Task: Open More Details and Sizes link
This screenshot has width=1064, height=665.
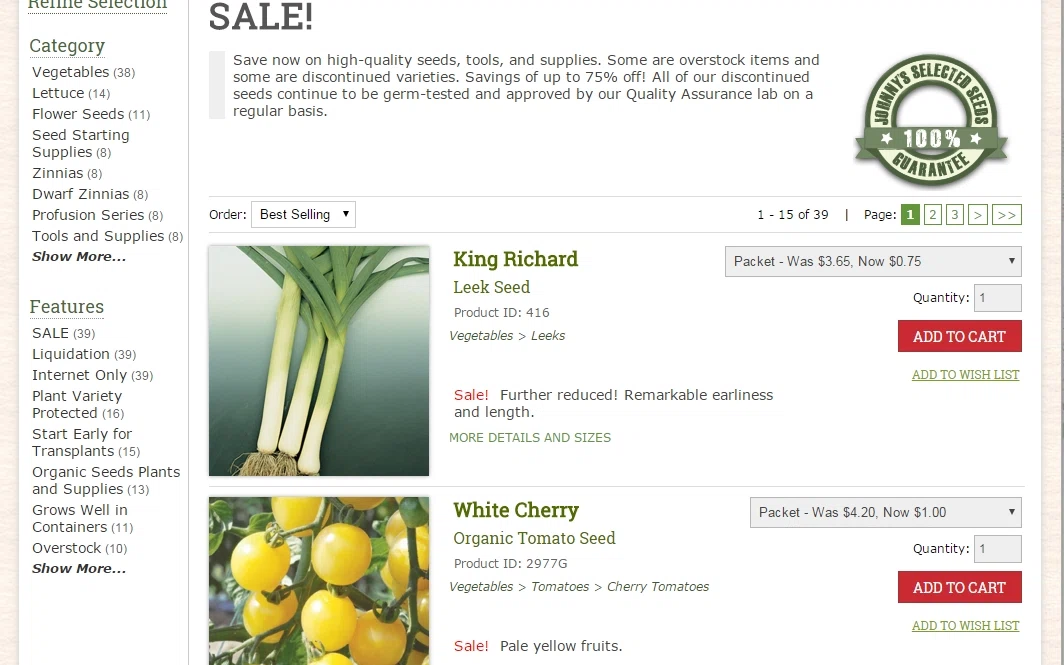Action: (530, 438)
